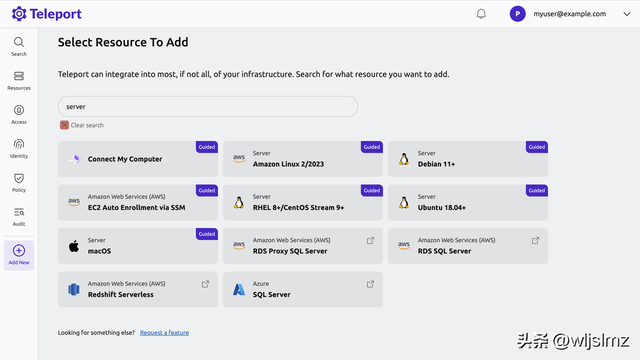Viewport: 640px width, 360px height.
Task: Click the AWS logo on EC2 Auto Enrollment
Action: click(74, 202)
